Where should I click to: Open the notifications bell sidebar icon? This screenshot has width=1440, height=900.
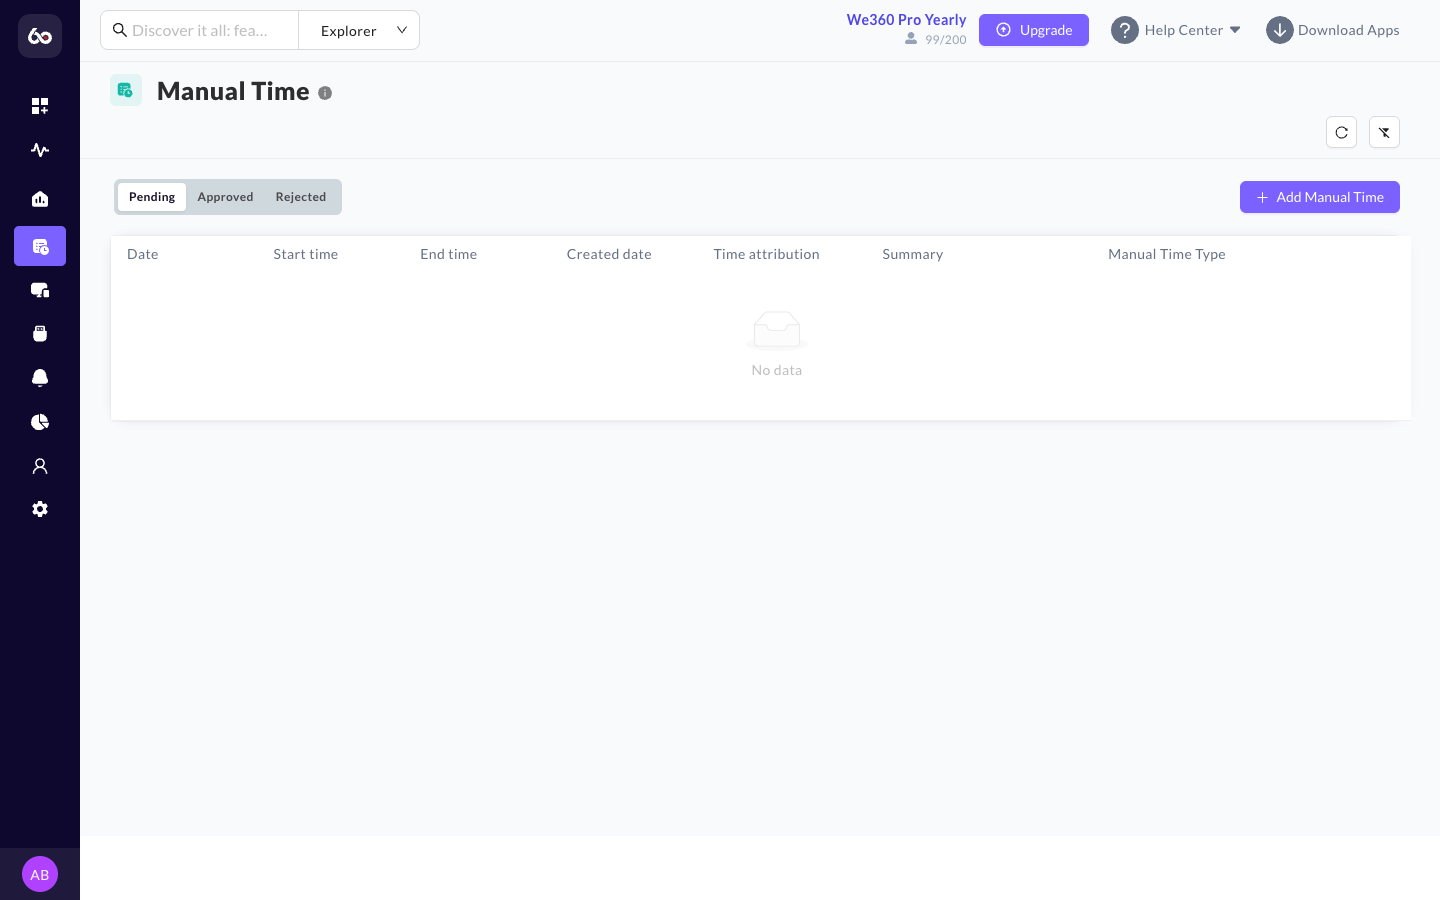tap(40, 378)
